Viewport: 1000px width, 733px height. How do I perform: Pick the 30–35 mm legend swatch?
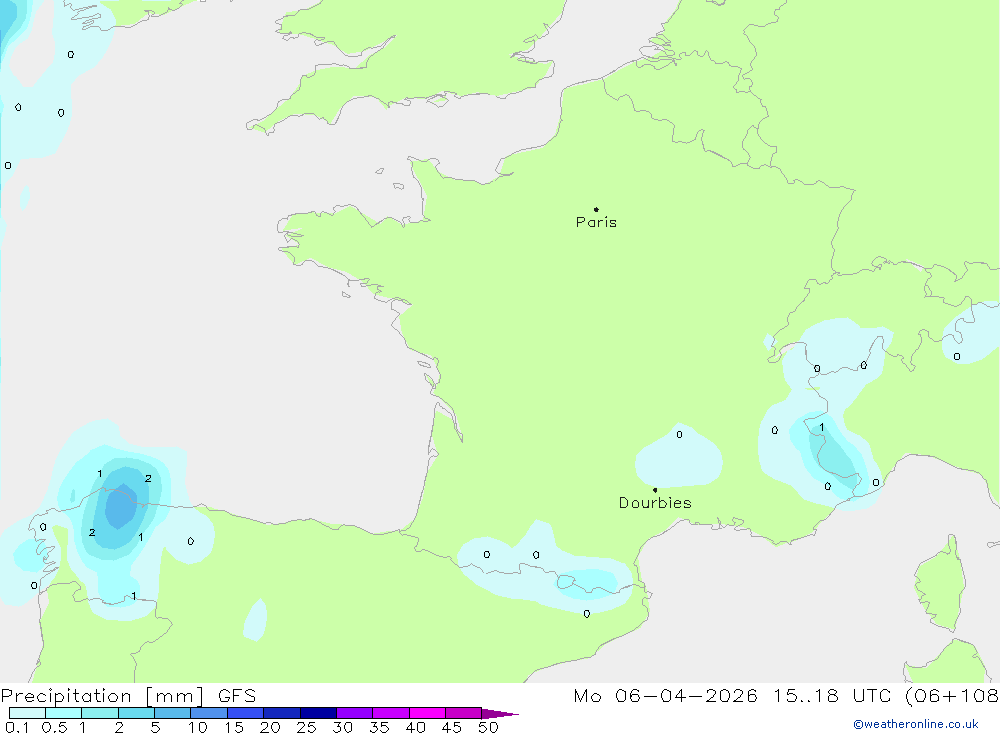tap(354, 713)
